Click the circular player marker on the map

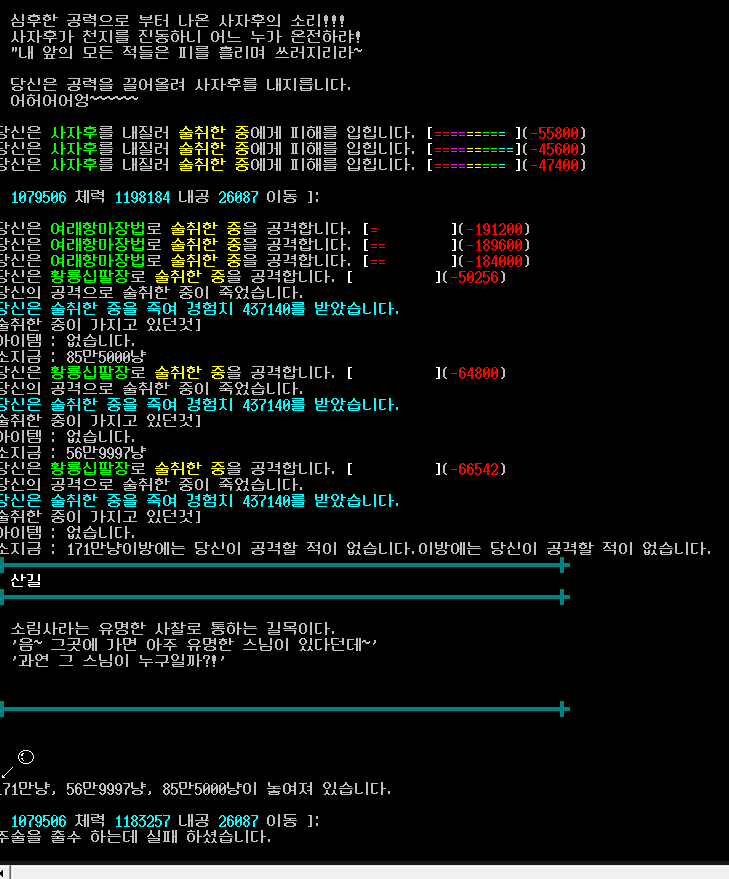click(x=26, y=757)
